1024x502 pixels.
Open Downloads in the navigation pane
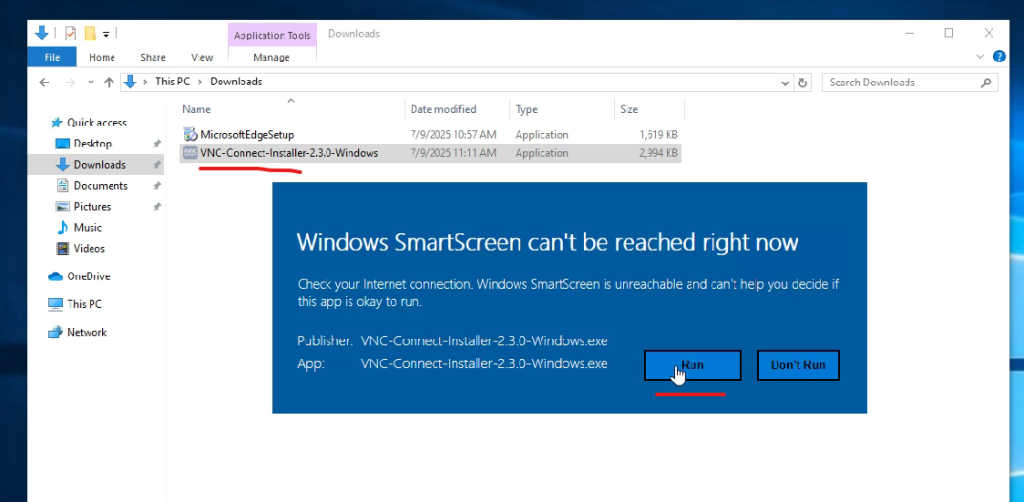(x=99, y=165)
